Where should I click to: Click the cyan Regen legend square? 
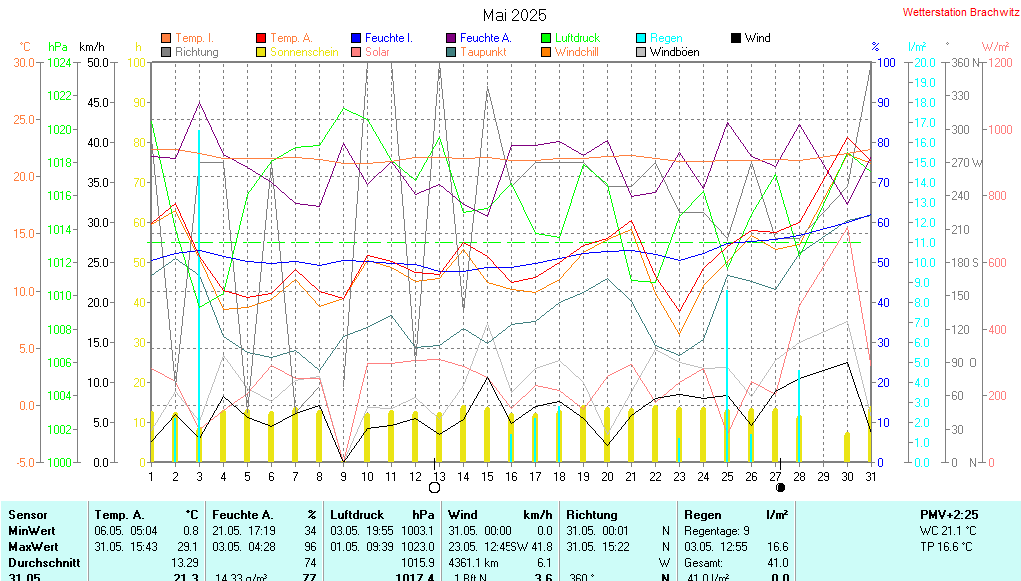tap(641, 38)
